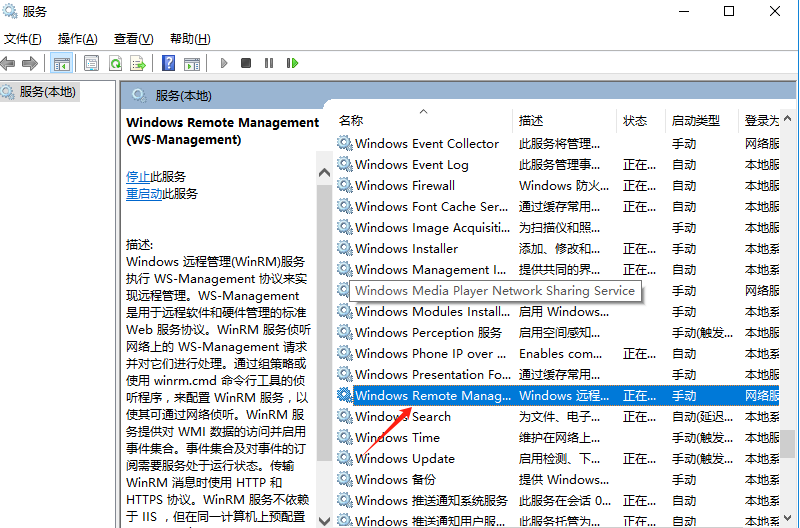Click gear icon beside Windows Modules Installer
This screenshot has height=528, width=800.
(x=345, y=311)
